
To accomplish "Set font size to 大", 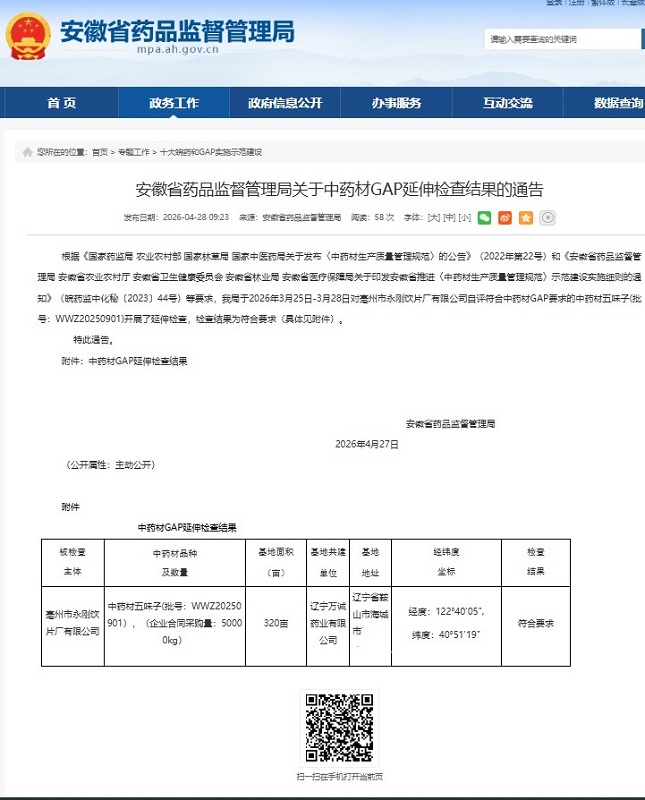I will pyautogui.click(x=434, y=218).
